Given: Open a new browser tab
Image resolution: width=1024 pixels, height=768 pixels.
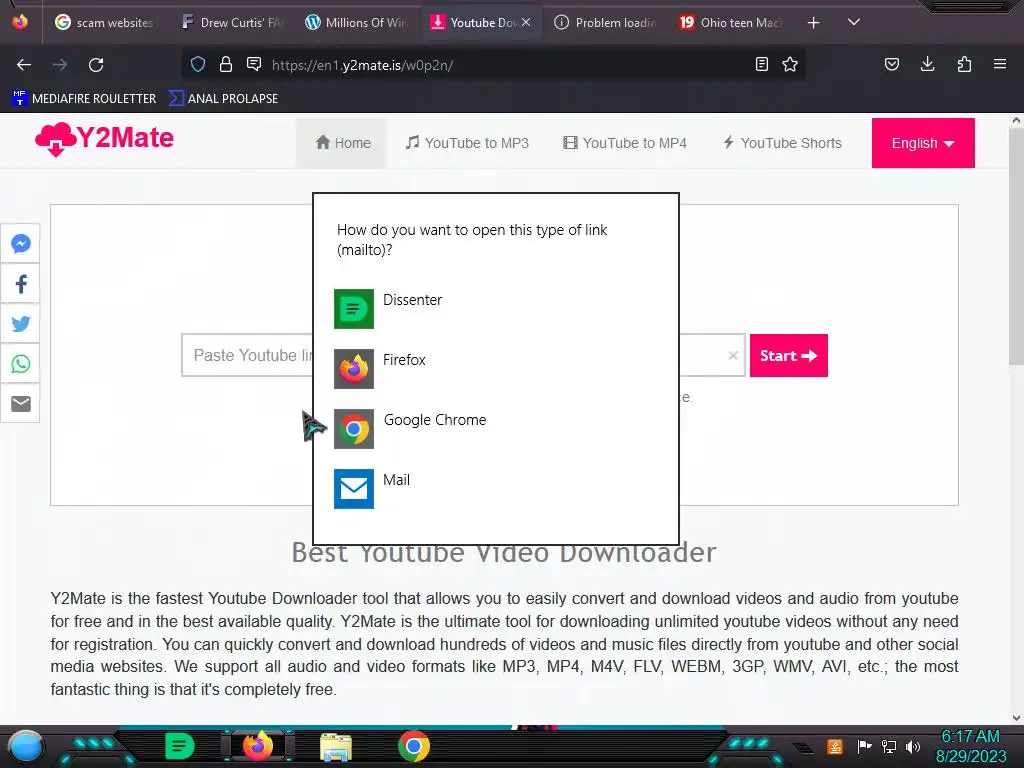Looking at the screenshot, I should click(813, 23).
